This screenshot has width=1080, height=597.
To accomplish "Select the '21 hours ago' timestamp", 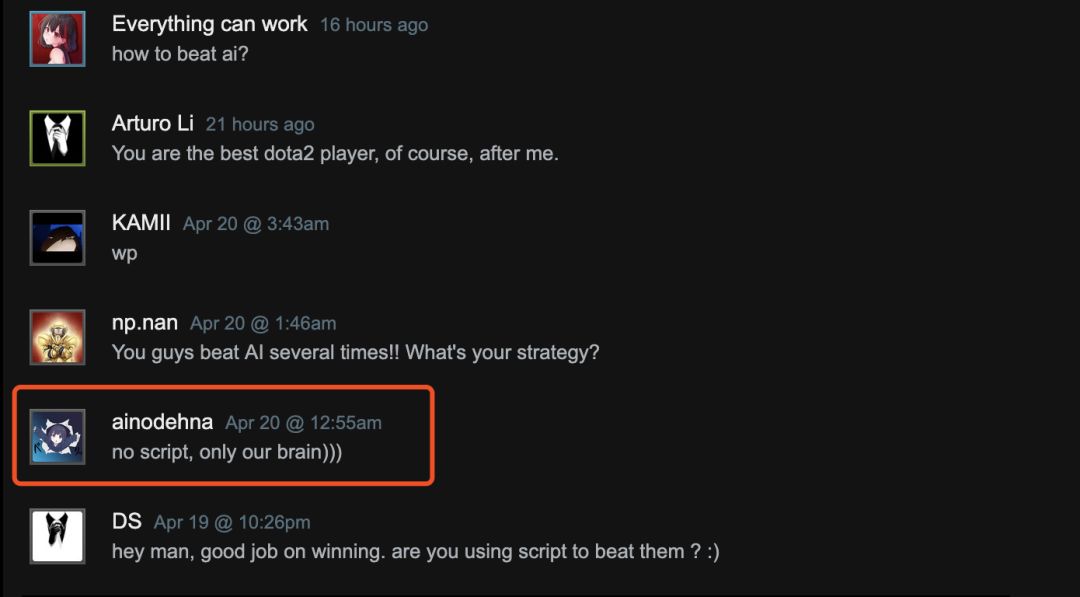I will 260,125.
